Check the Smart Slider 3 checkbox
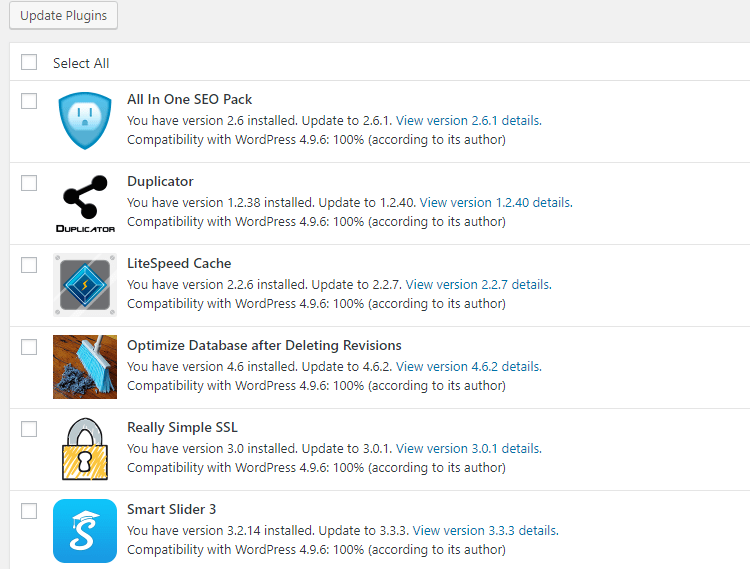 point(29,511)
